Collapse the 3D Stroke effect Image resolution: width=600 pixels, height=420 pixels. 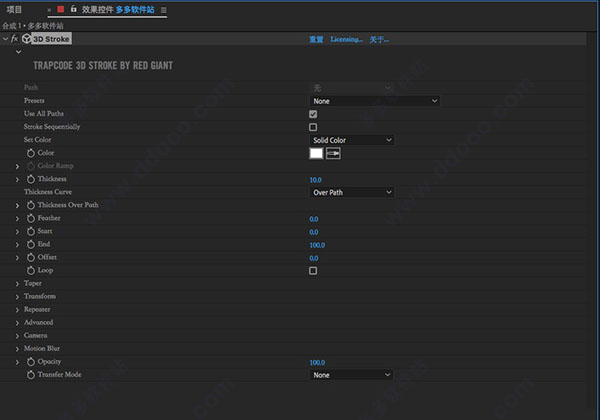coord(5,39)
